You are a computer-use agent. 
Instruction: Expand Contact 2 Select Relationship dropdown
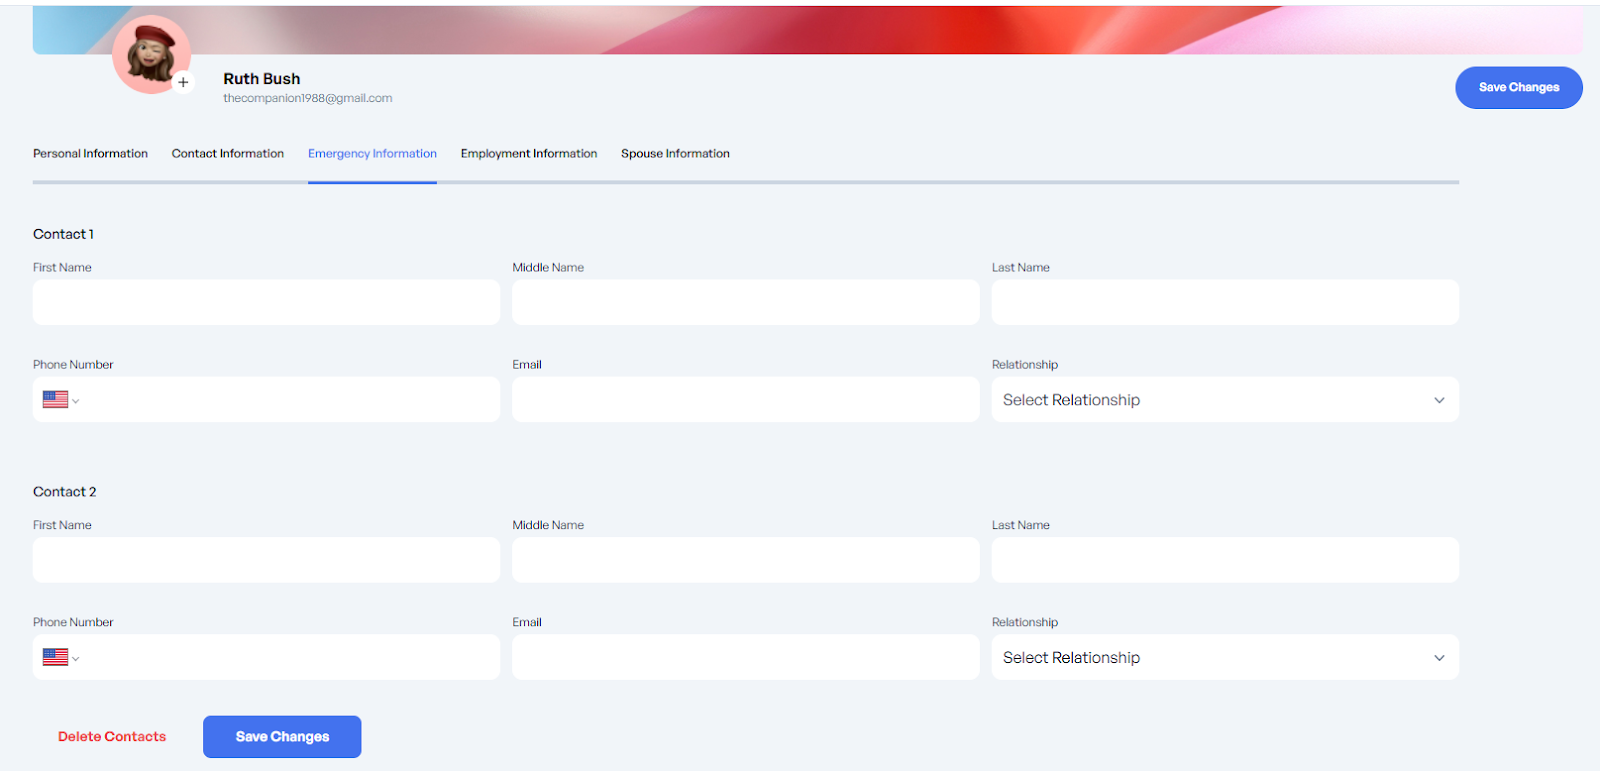pos(1224,658)
